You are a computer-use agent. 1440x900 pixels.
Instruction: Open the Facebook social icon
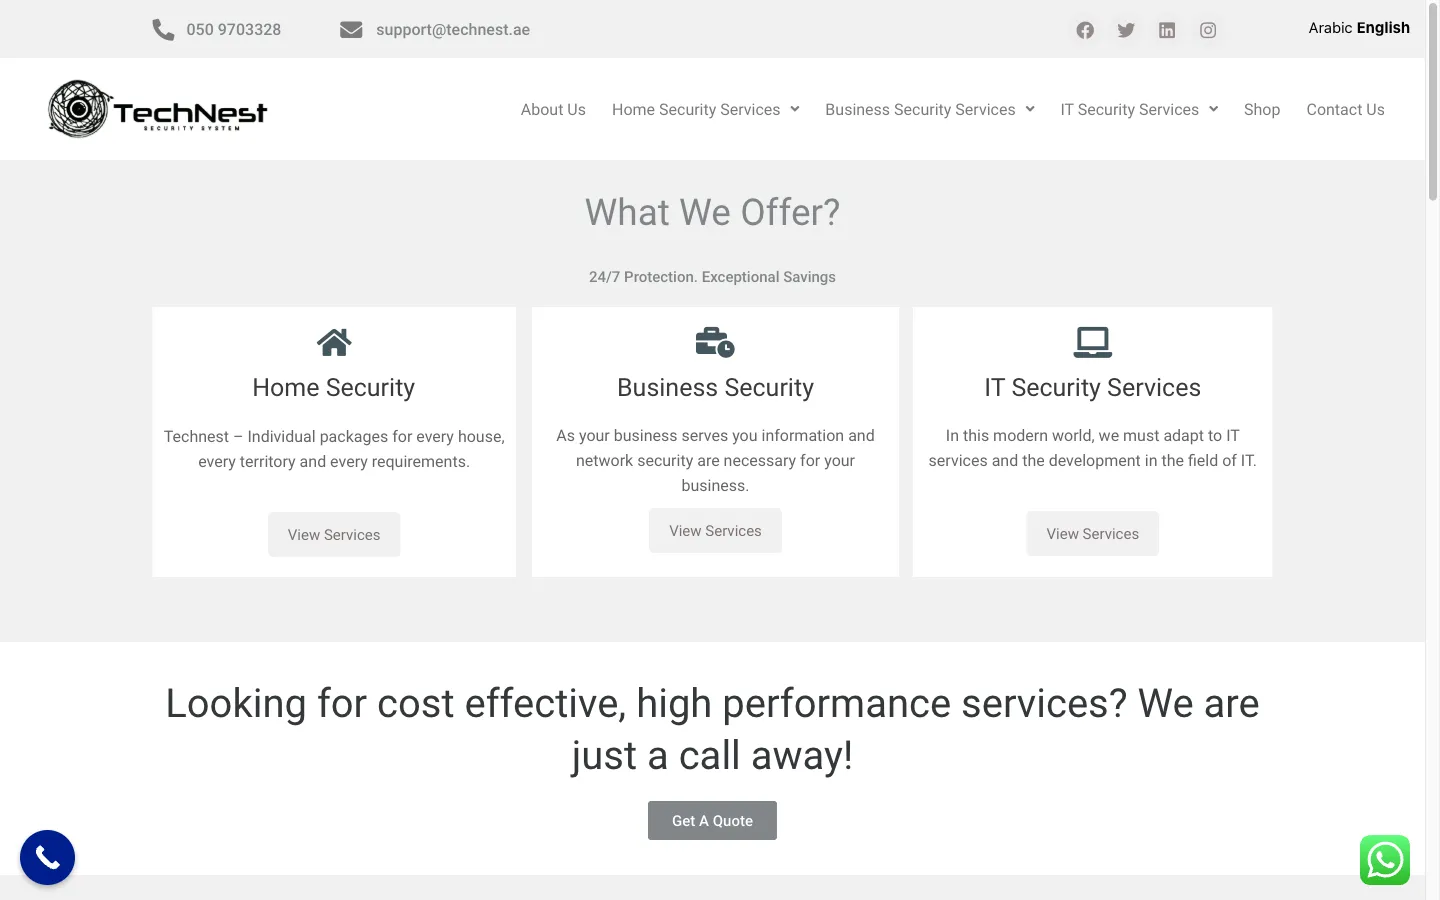1085,30
